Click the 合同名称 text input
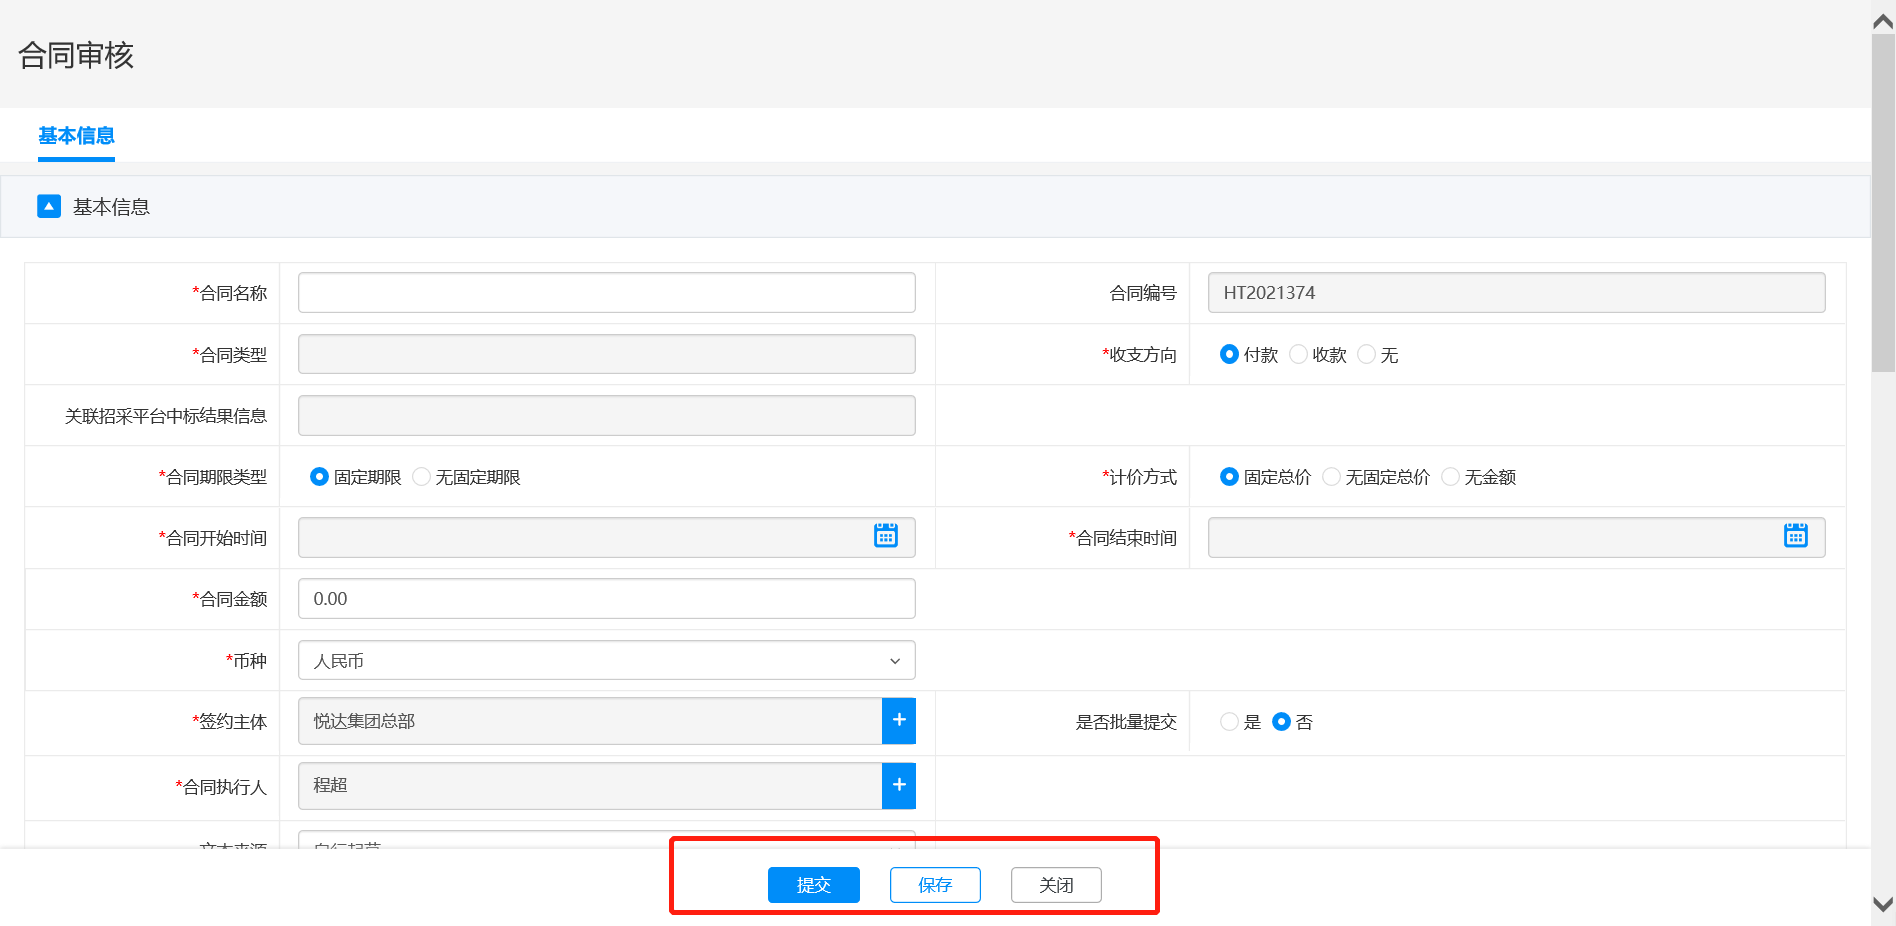This screenshot has width=1896, height=926. point(606,293)
